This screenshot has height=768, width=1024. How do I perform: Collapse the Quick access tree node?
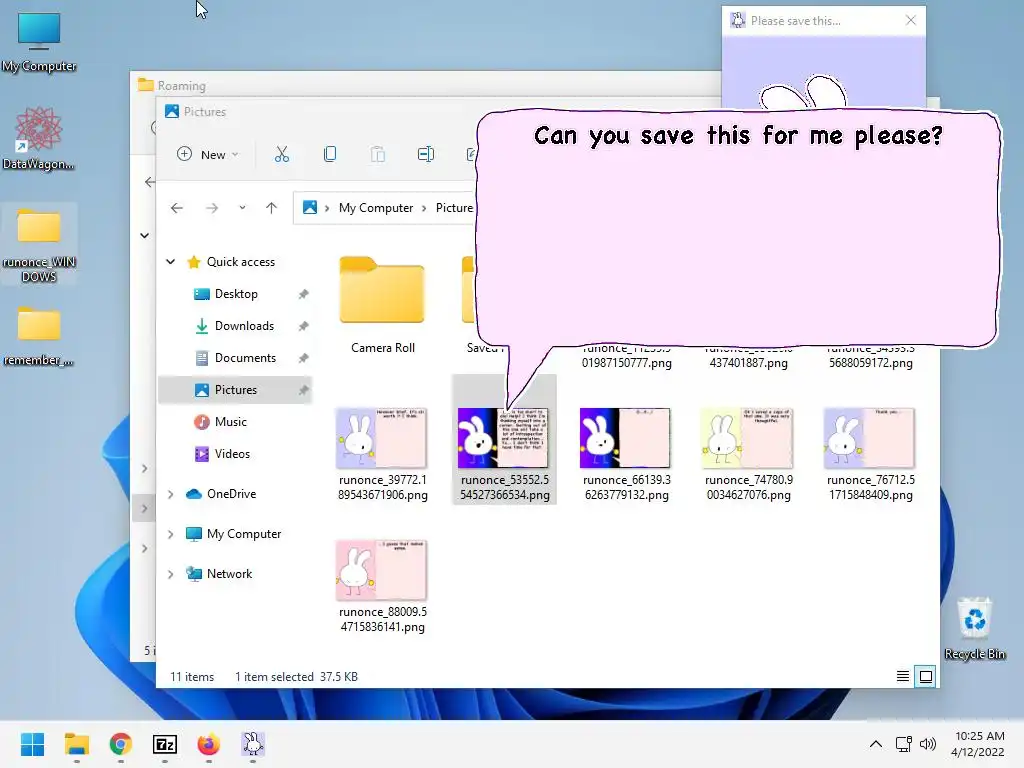pos(170,262)
